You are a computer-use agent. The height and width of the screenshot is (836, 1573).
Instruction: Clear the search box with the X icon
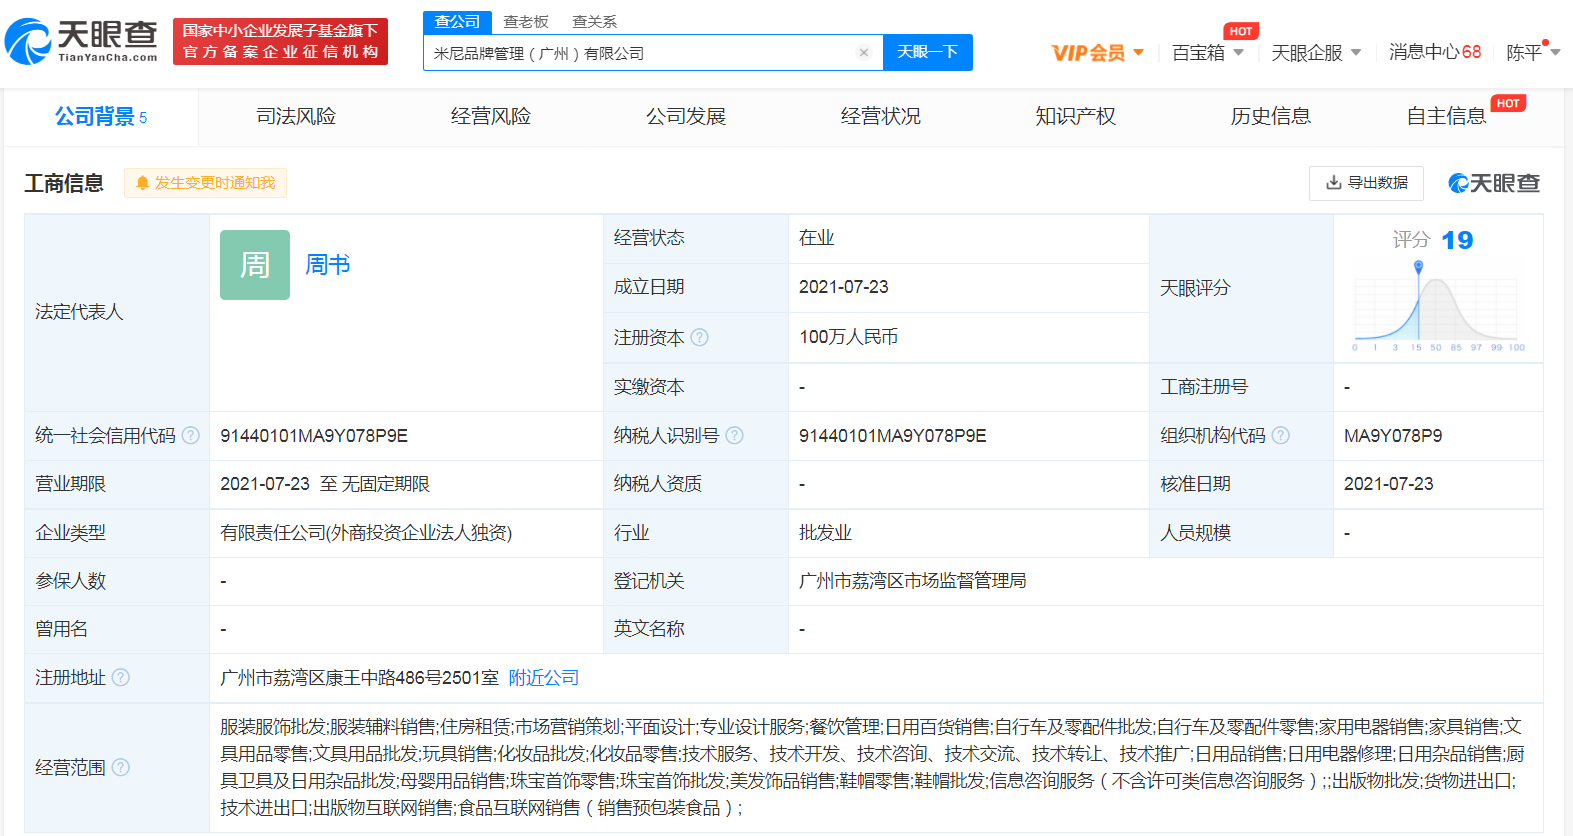[x=864, y=53]
